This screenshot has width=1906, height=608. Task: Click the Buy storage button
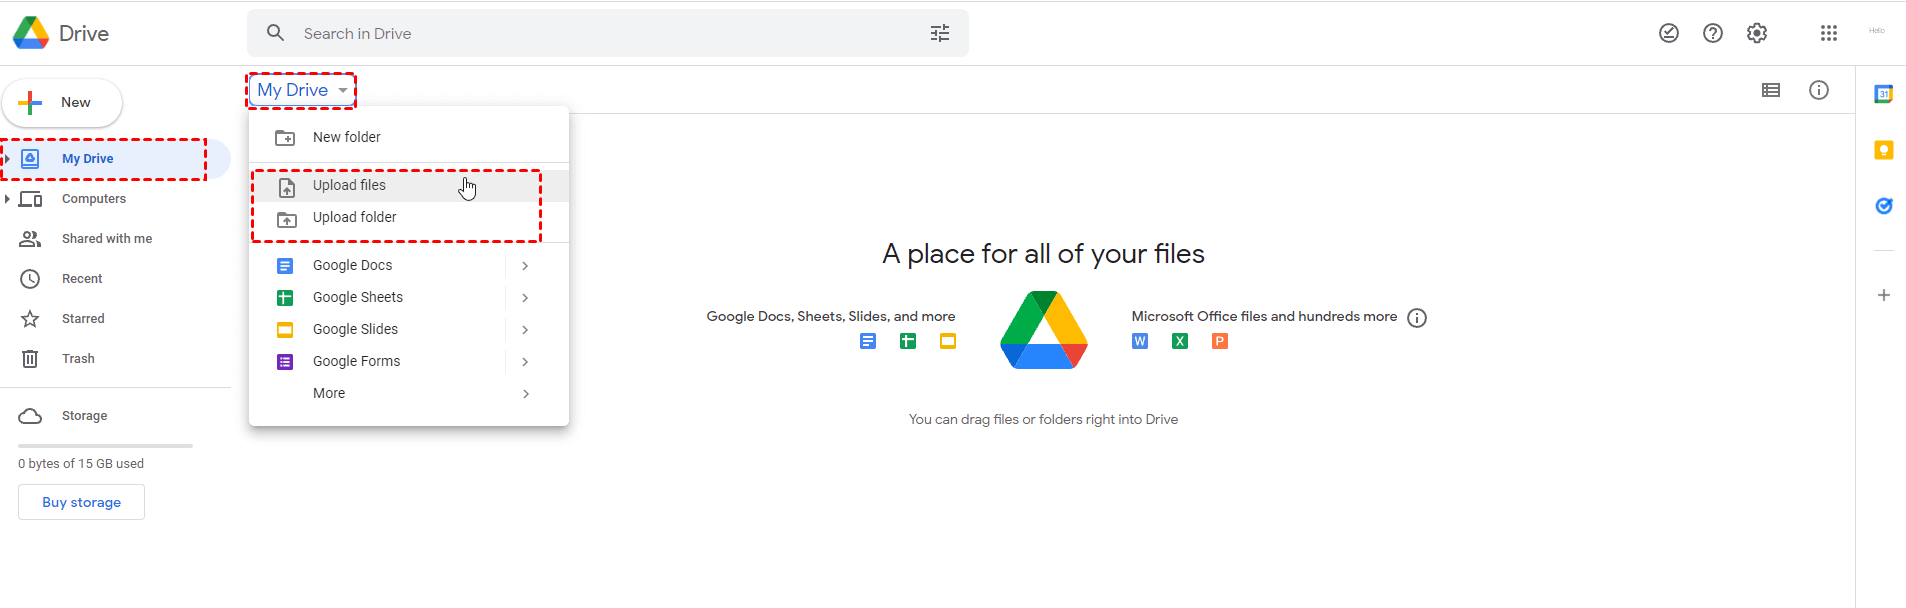(x=81, y=502)
